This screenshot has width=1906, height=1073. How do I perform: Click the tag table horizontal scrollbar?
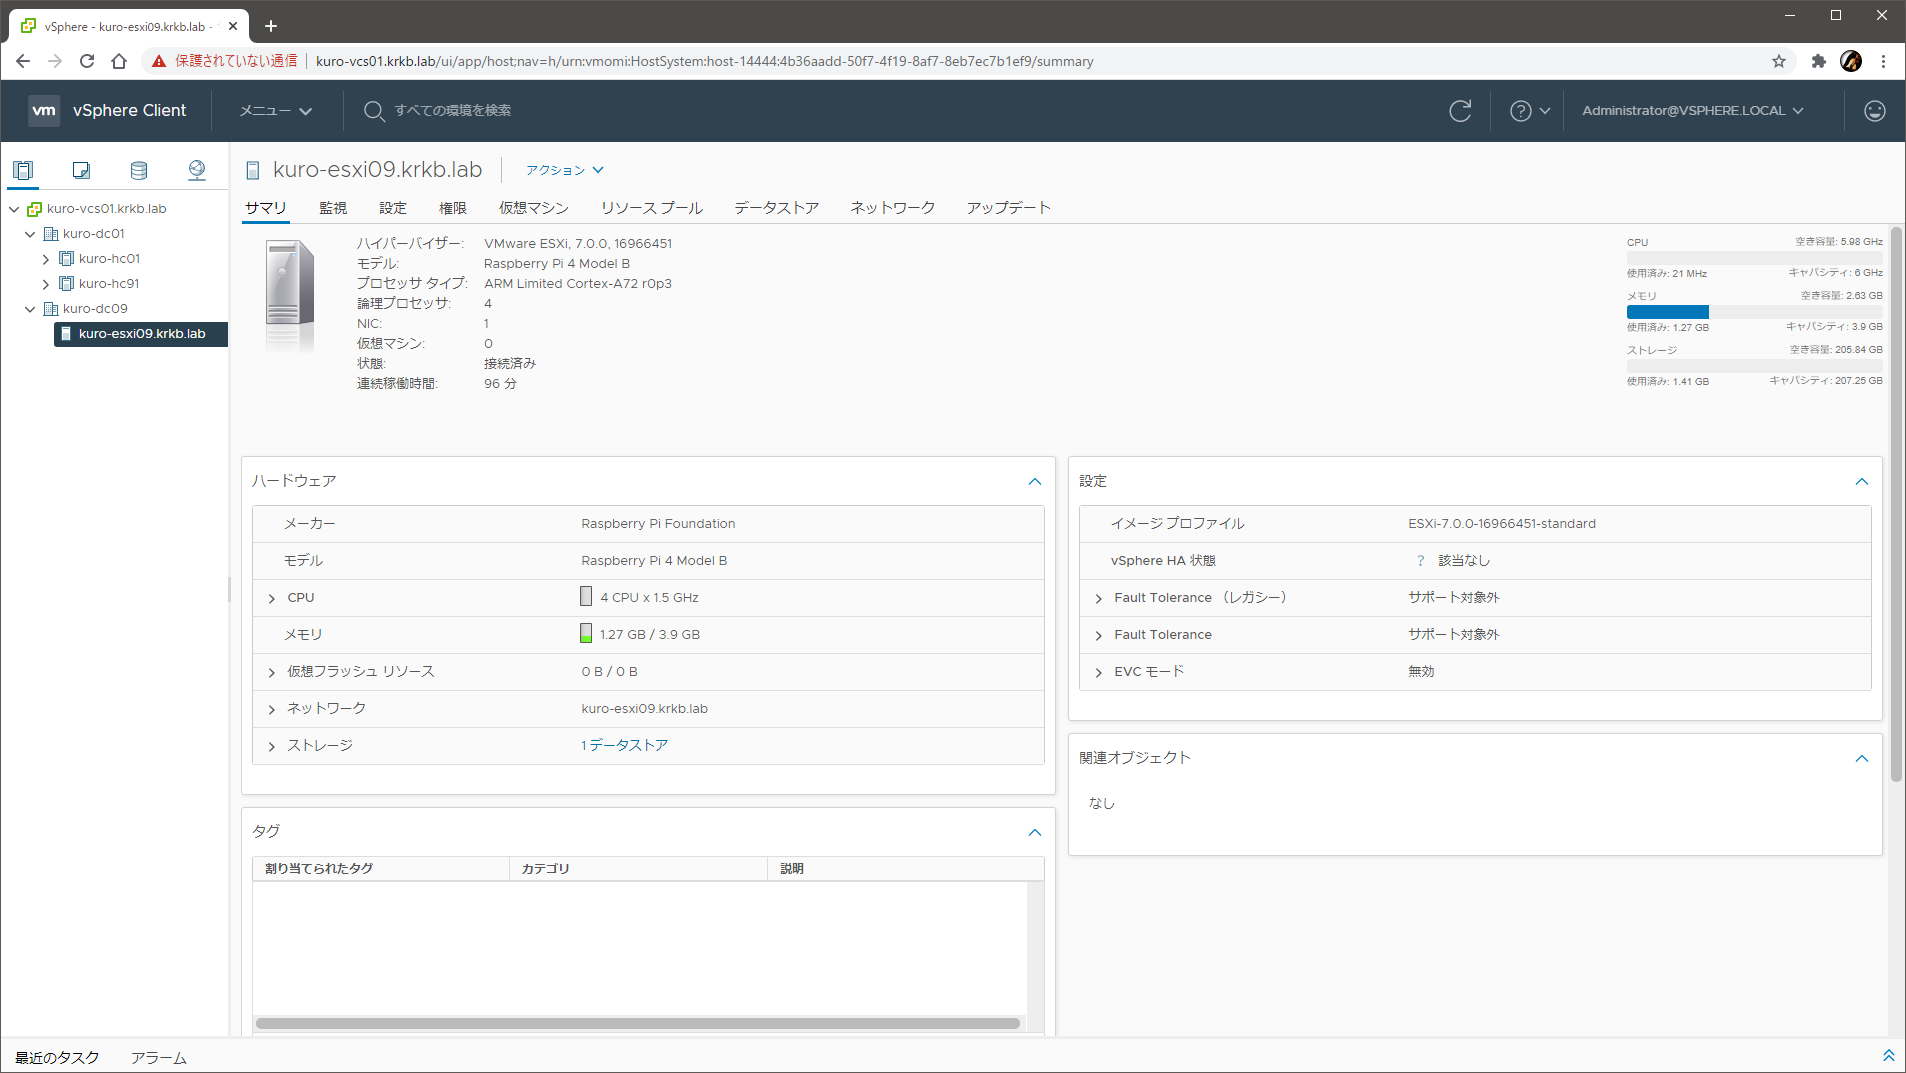pyautogui.click(x=637, y=1023)
